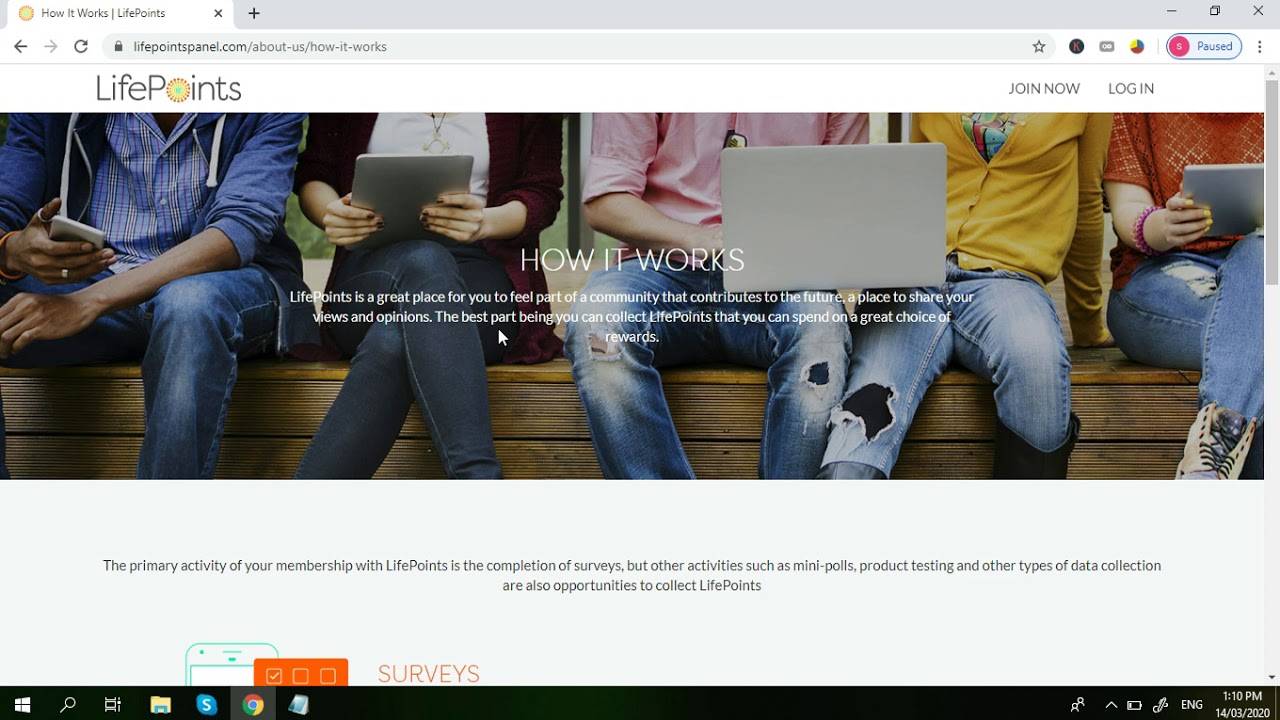Click the scrollbar up arrow
The height and width of the screenshot is (720, 1280).
(1272, 72)
